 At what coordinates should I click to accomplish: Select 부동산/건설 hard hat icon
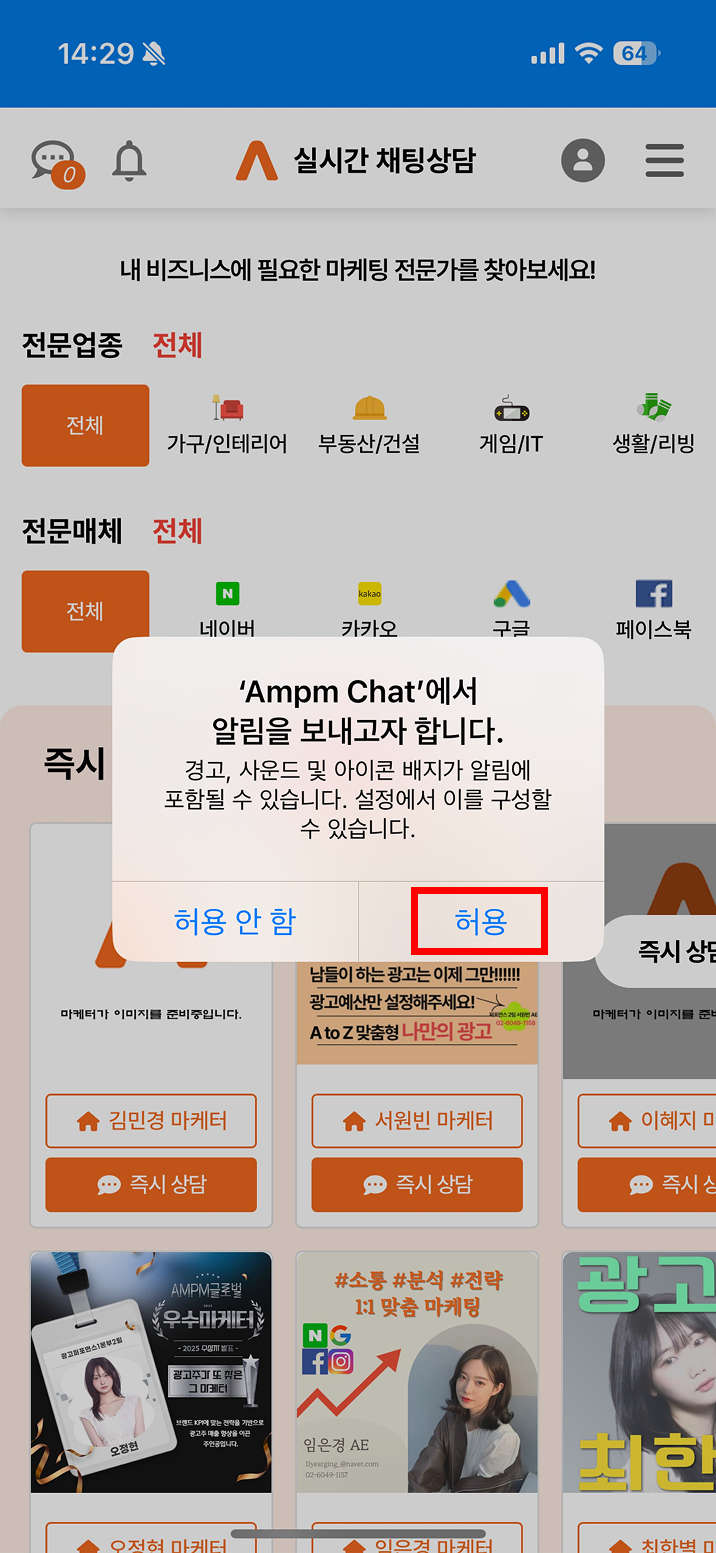pos(369,408)
